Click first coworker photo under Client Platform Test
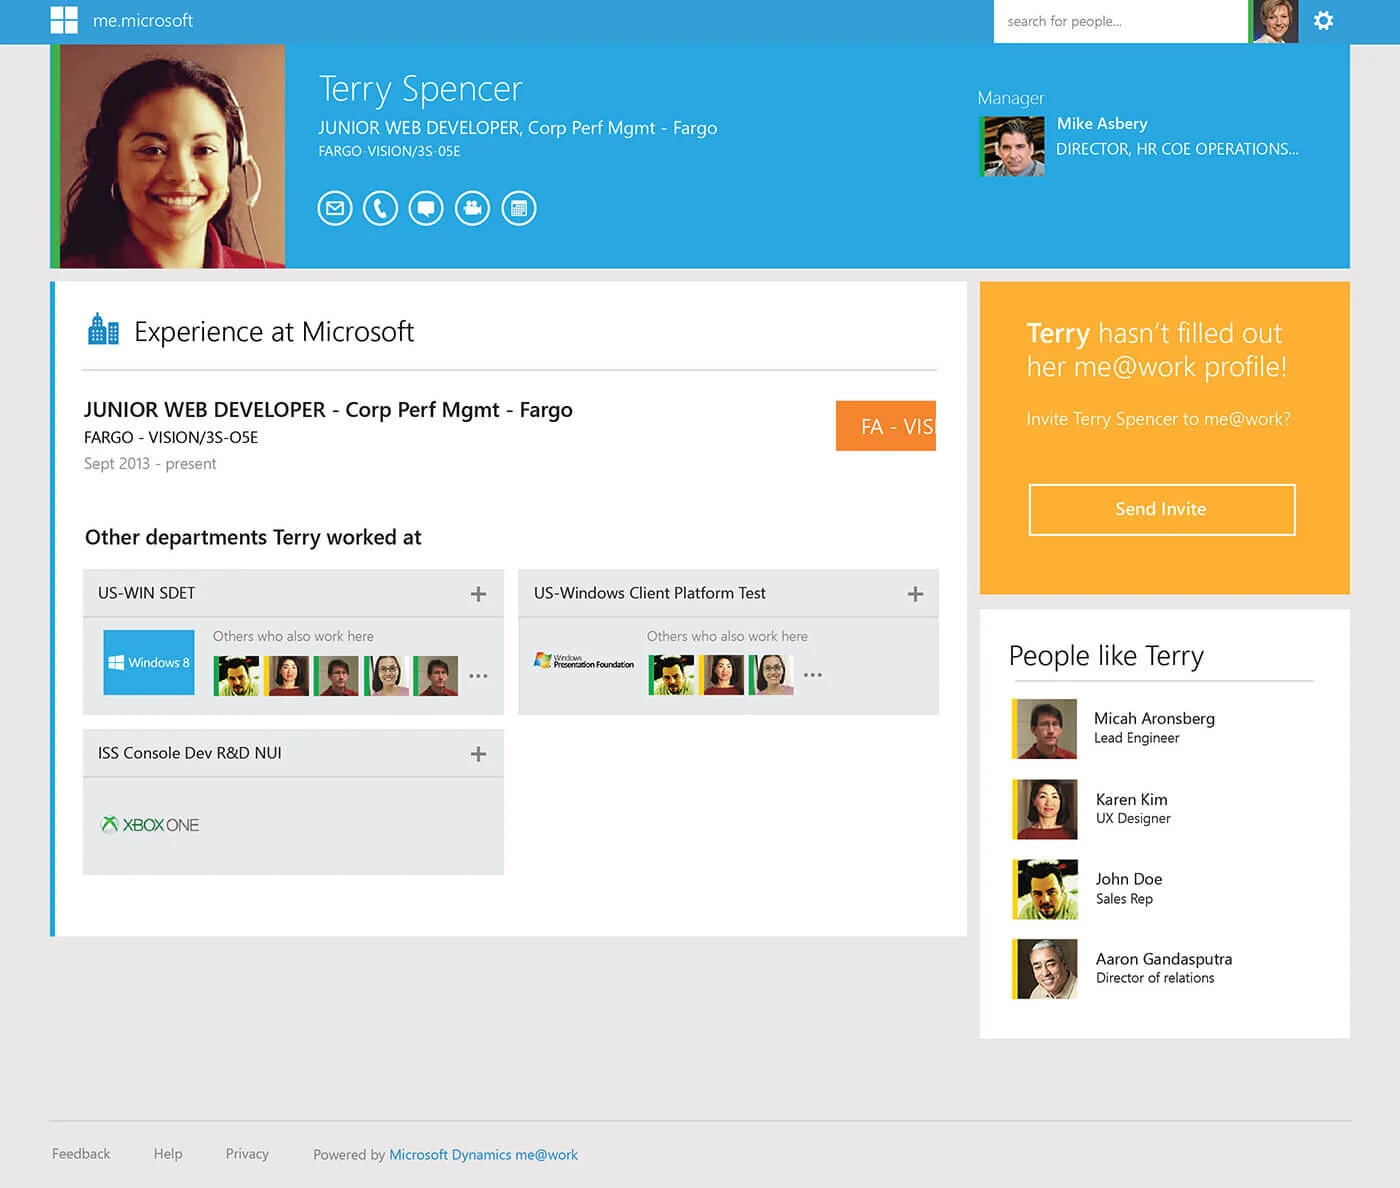This screenshot has height=1188, width=1400. click(x=671, y=675)
